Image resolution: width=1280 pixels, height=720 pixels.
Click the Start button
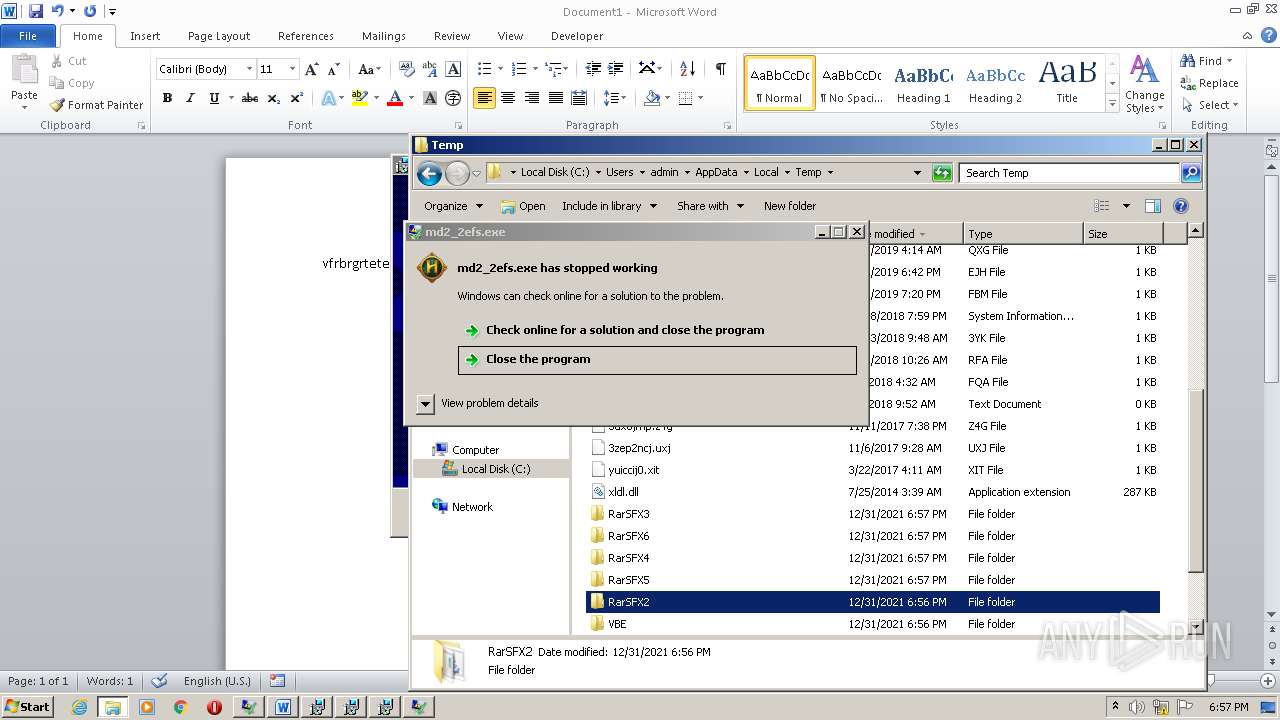[x=28, y=707]
